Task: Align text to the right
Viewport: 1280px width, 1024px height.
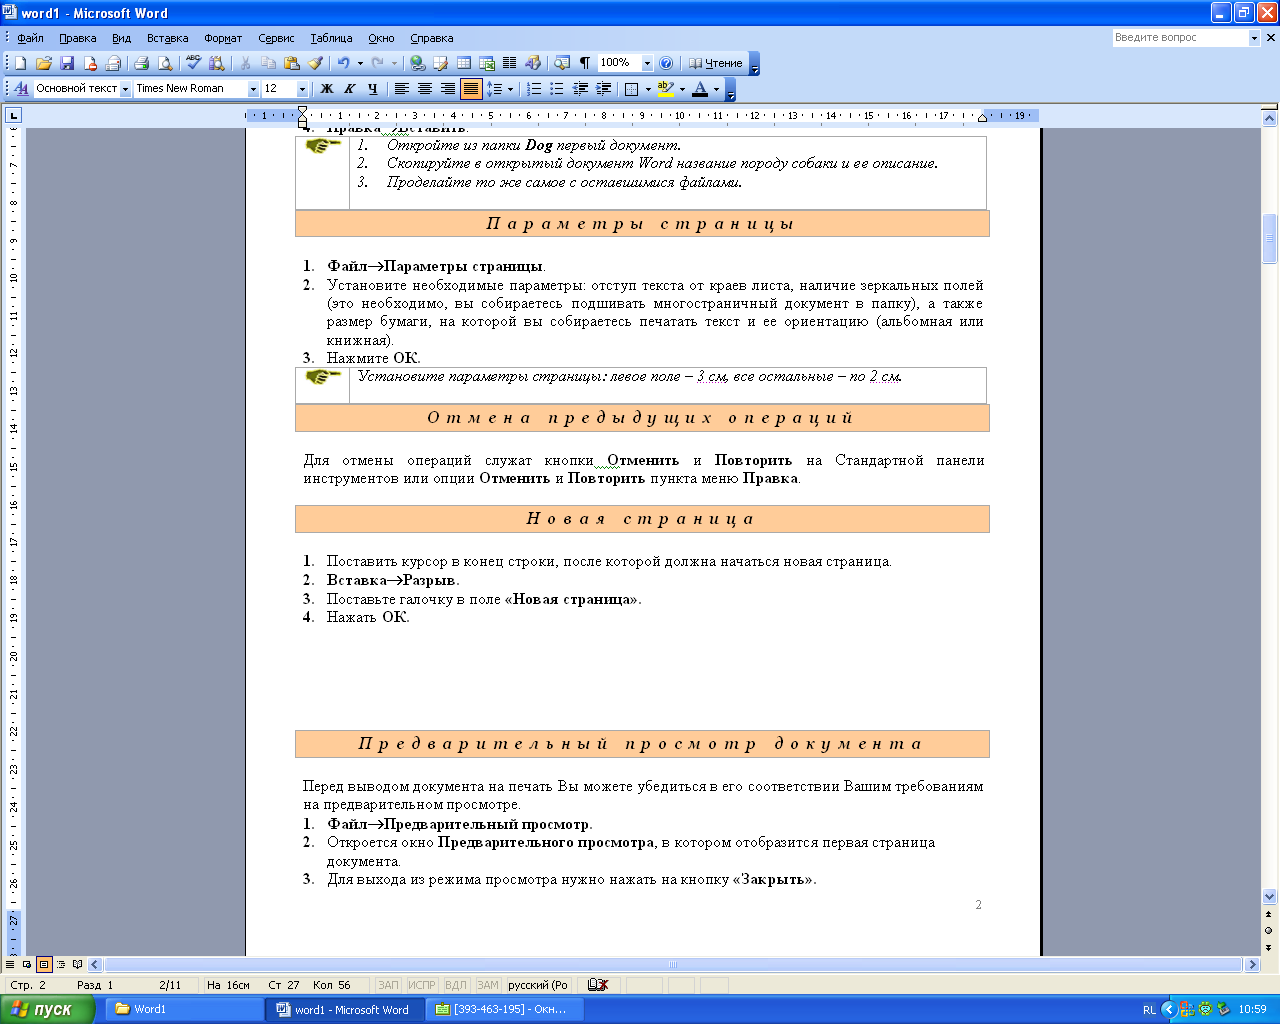Action: coord(448,89)
